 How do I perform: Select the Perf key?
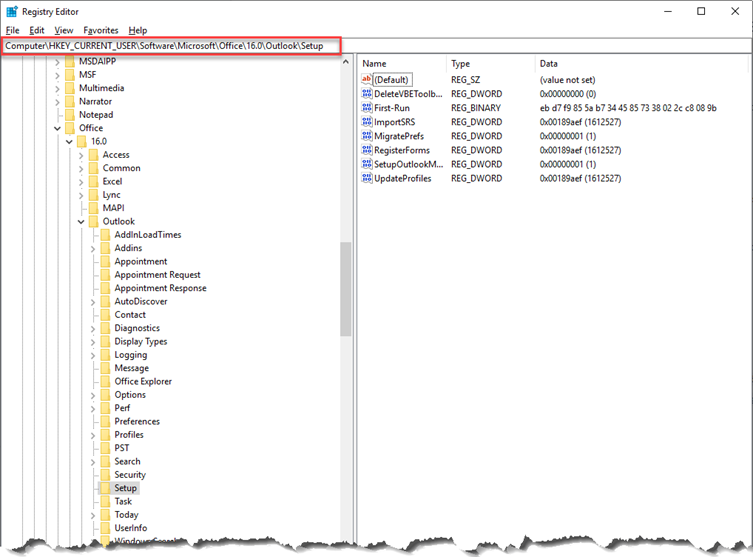[x=122, y=408]
